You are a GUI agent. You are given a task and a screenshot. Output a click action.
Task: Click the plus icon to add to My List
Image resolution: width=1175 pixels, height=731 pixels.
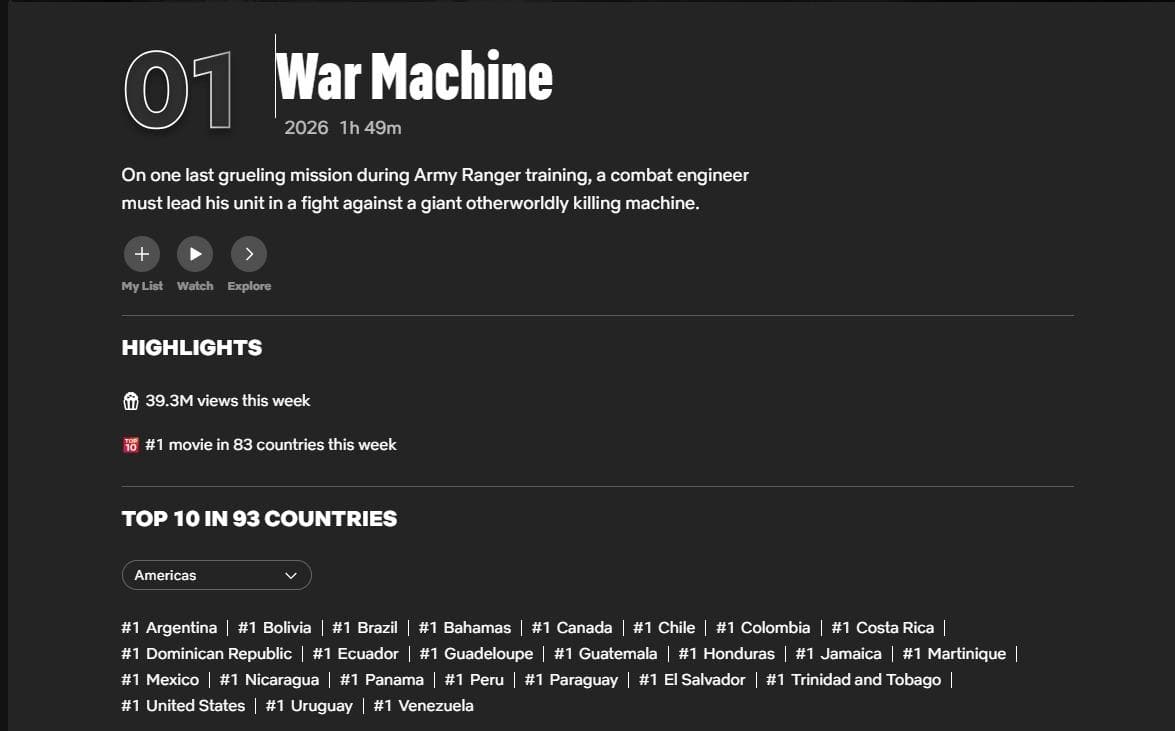142,254
